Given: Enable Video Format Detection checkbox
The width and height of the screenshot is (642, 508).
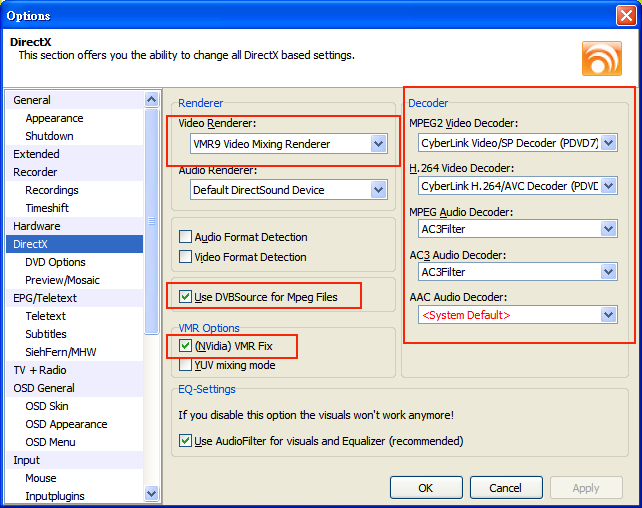Looking at the screenshot, I should click(x=185, y=257).
